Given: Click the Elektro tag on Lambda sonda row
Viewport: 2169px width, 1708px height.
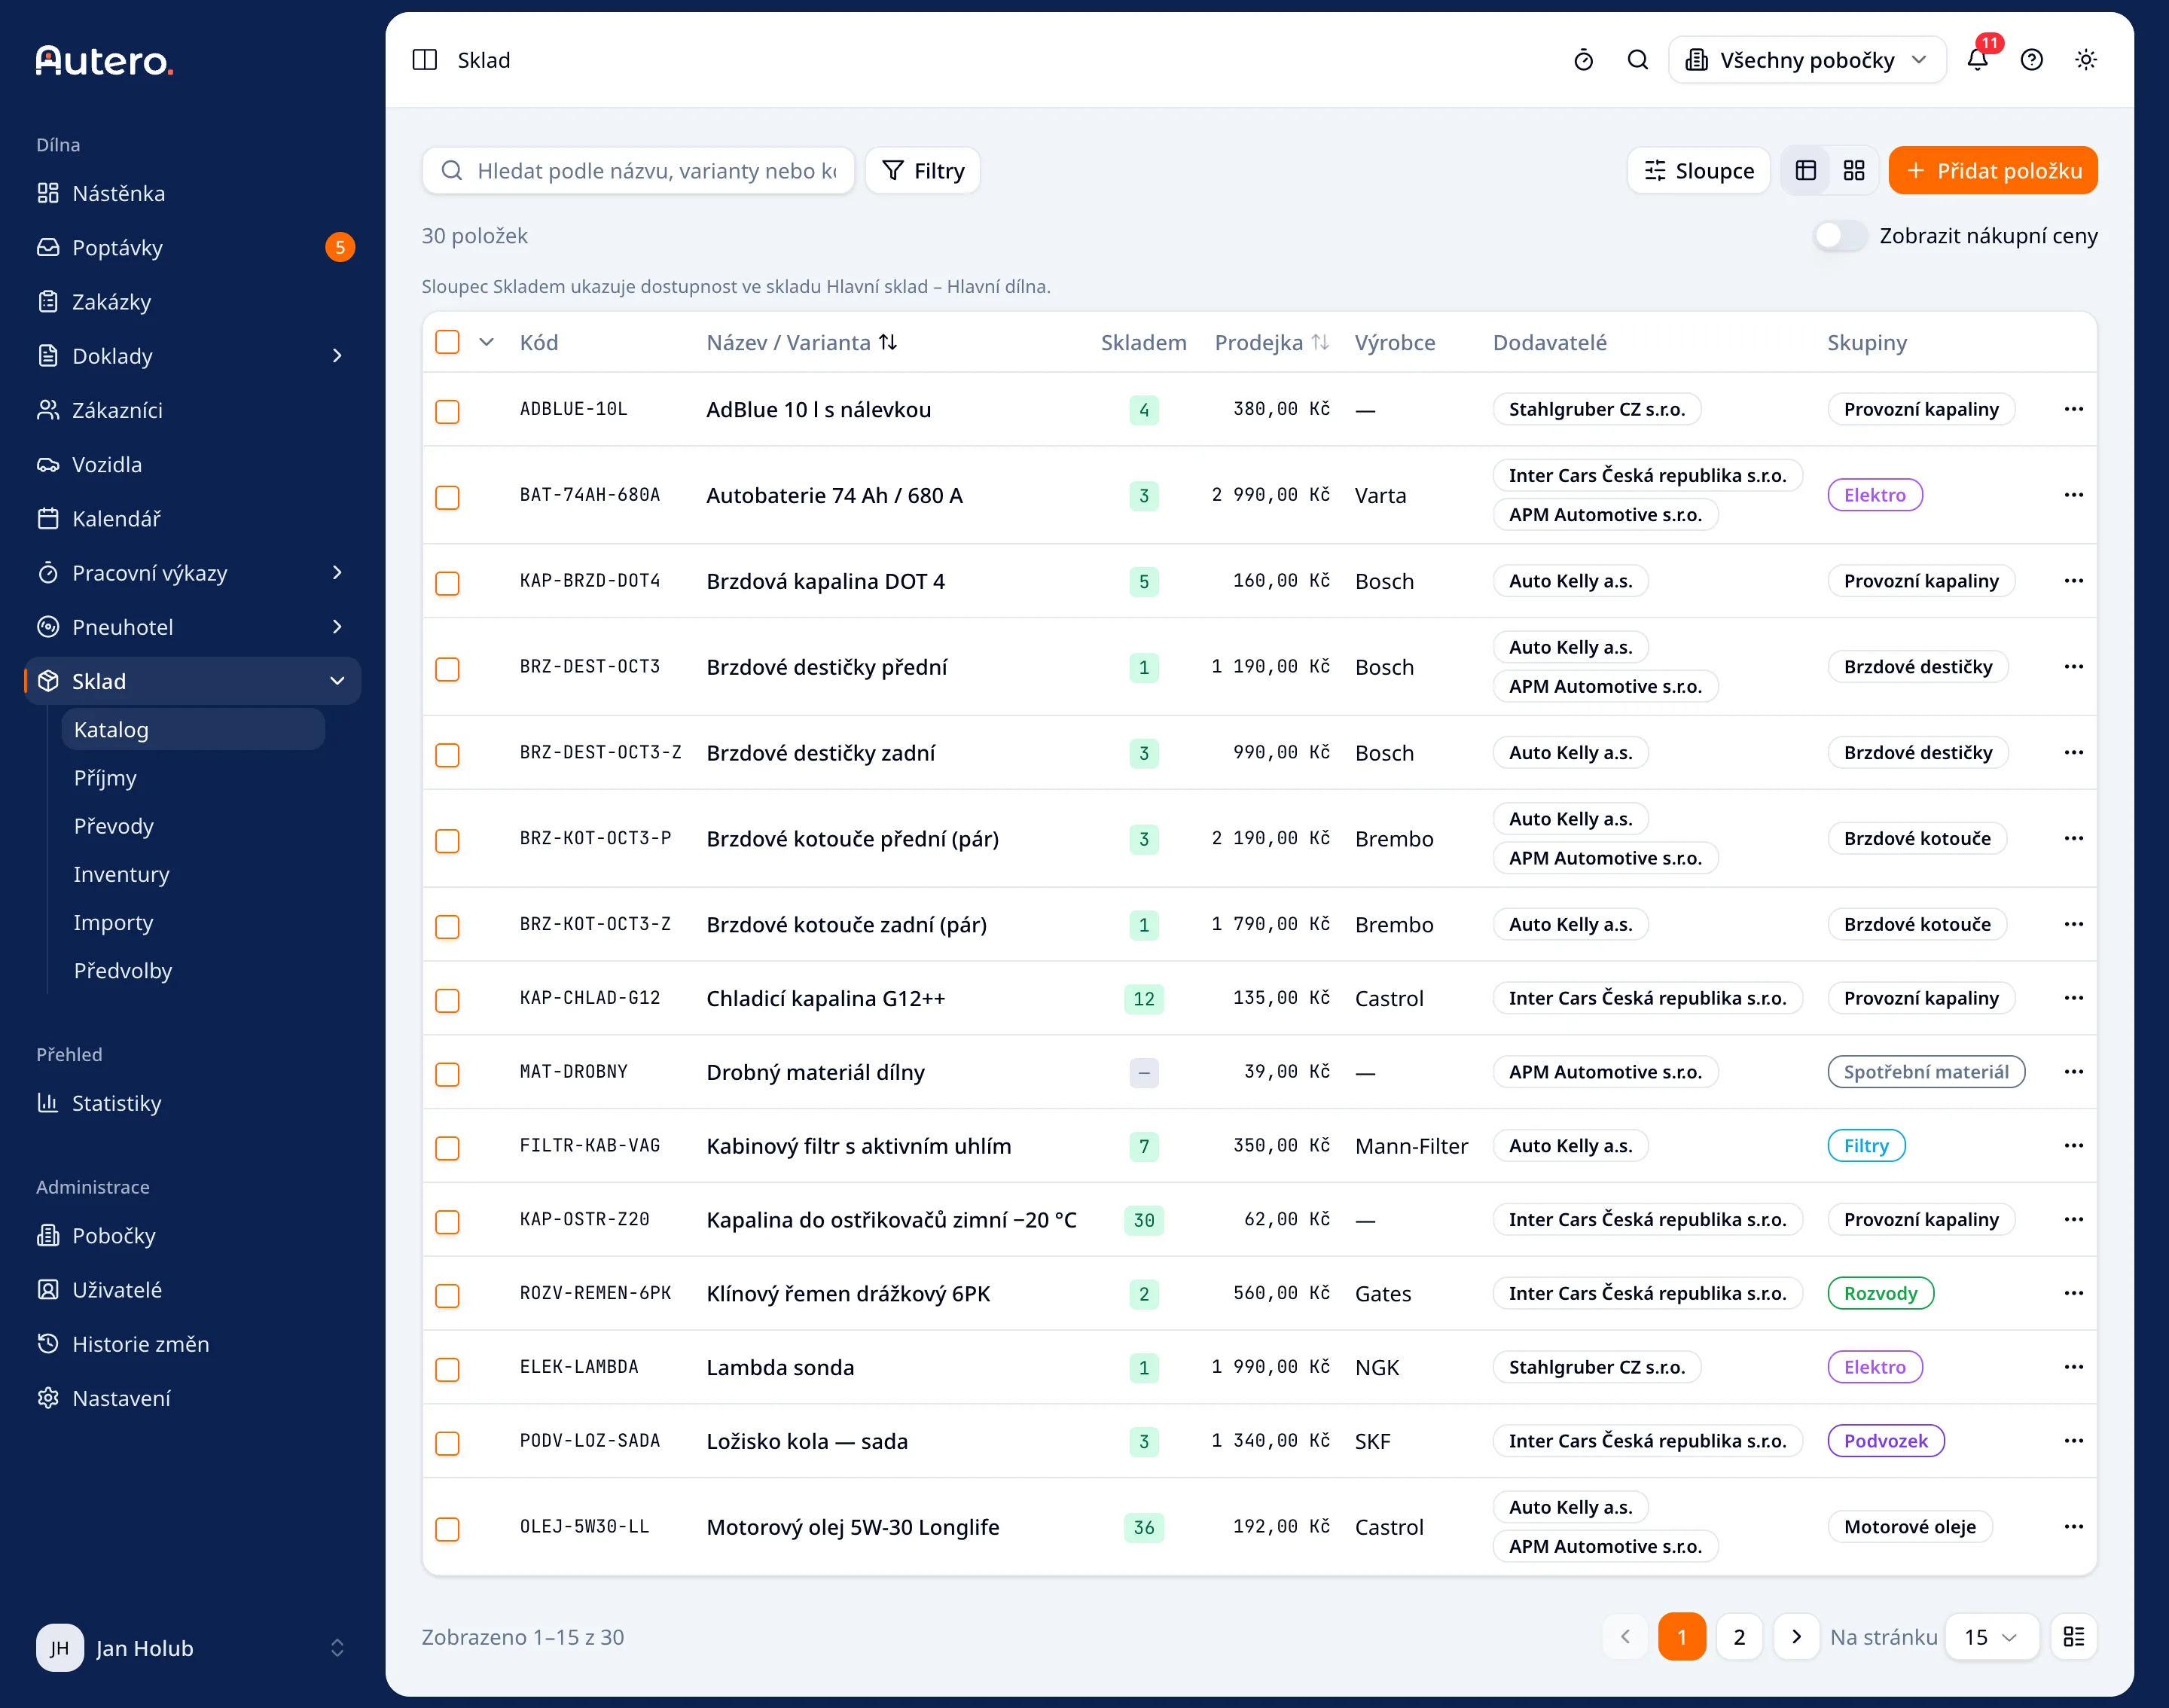Looking at the screenshot, I should 1874,1367.
